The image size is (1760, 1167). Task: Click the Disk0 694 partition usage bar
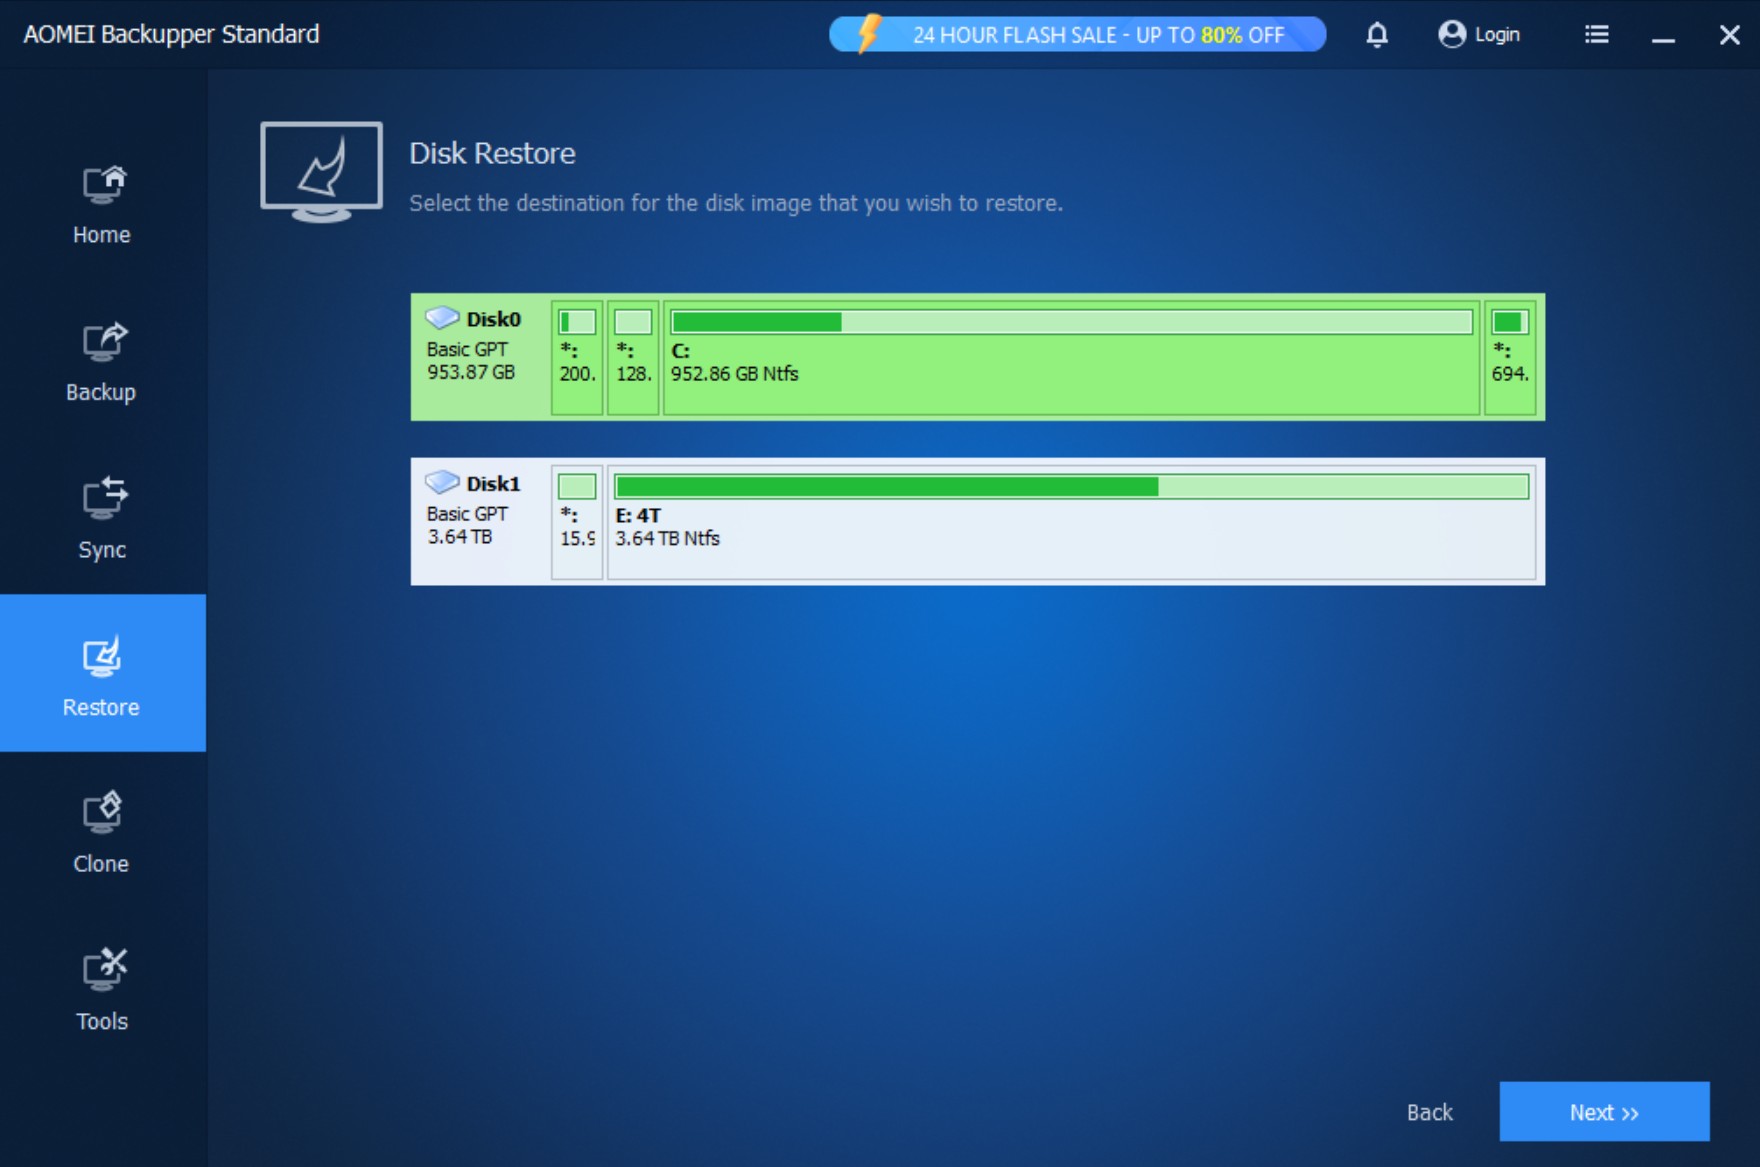[x=1510, y=322]
